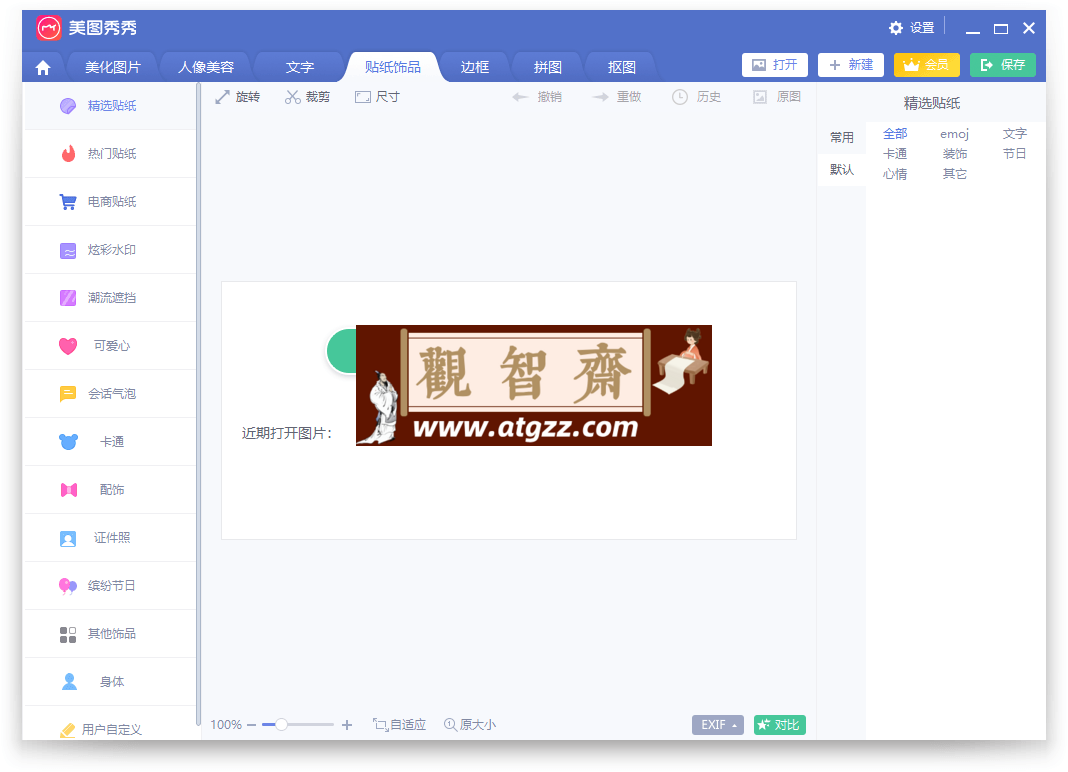
Task: Open 会话气泡 speech bubble stickers
Action: (110, 394)
